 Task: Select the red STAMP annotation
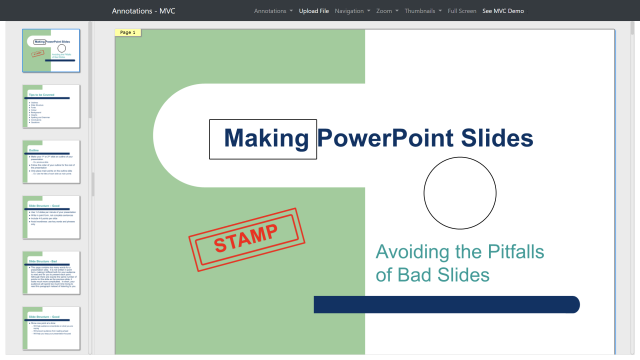(x=247, y=240)
